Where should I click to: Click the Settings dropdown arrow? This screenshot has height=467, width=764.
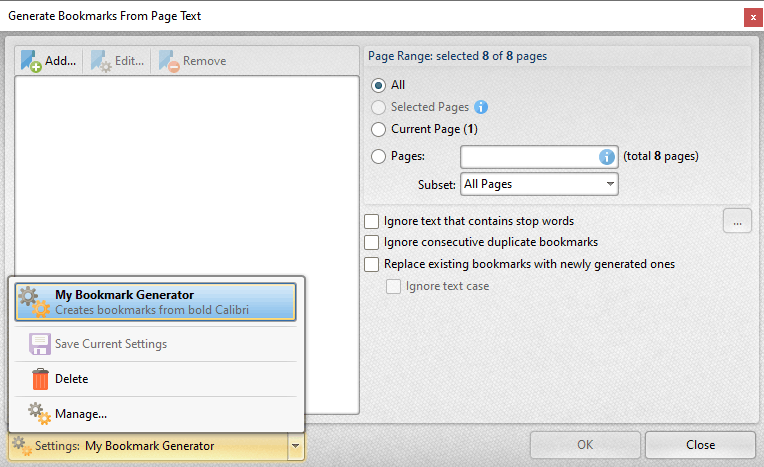296,446
